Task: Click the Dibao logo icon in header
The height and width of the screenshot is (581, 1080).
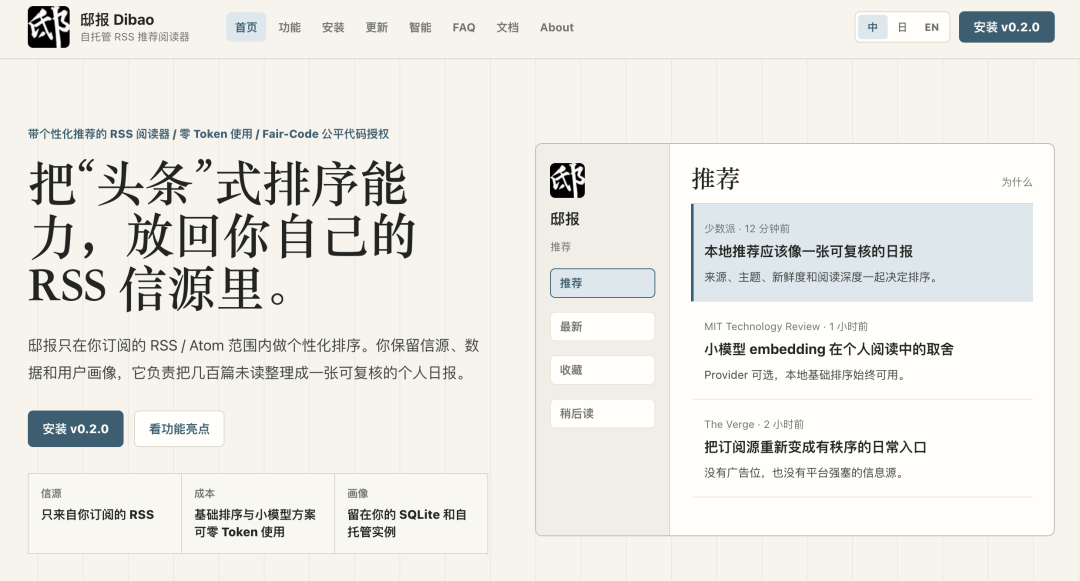Action: click(x=49, y=28)
